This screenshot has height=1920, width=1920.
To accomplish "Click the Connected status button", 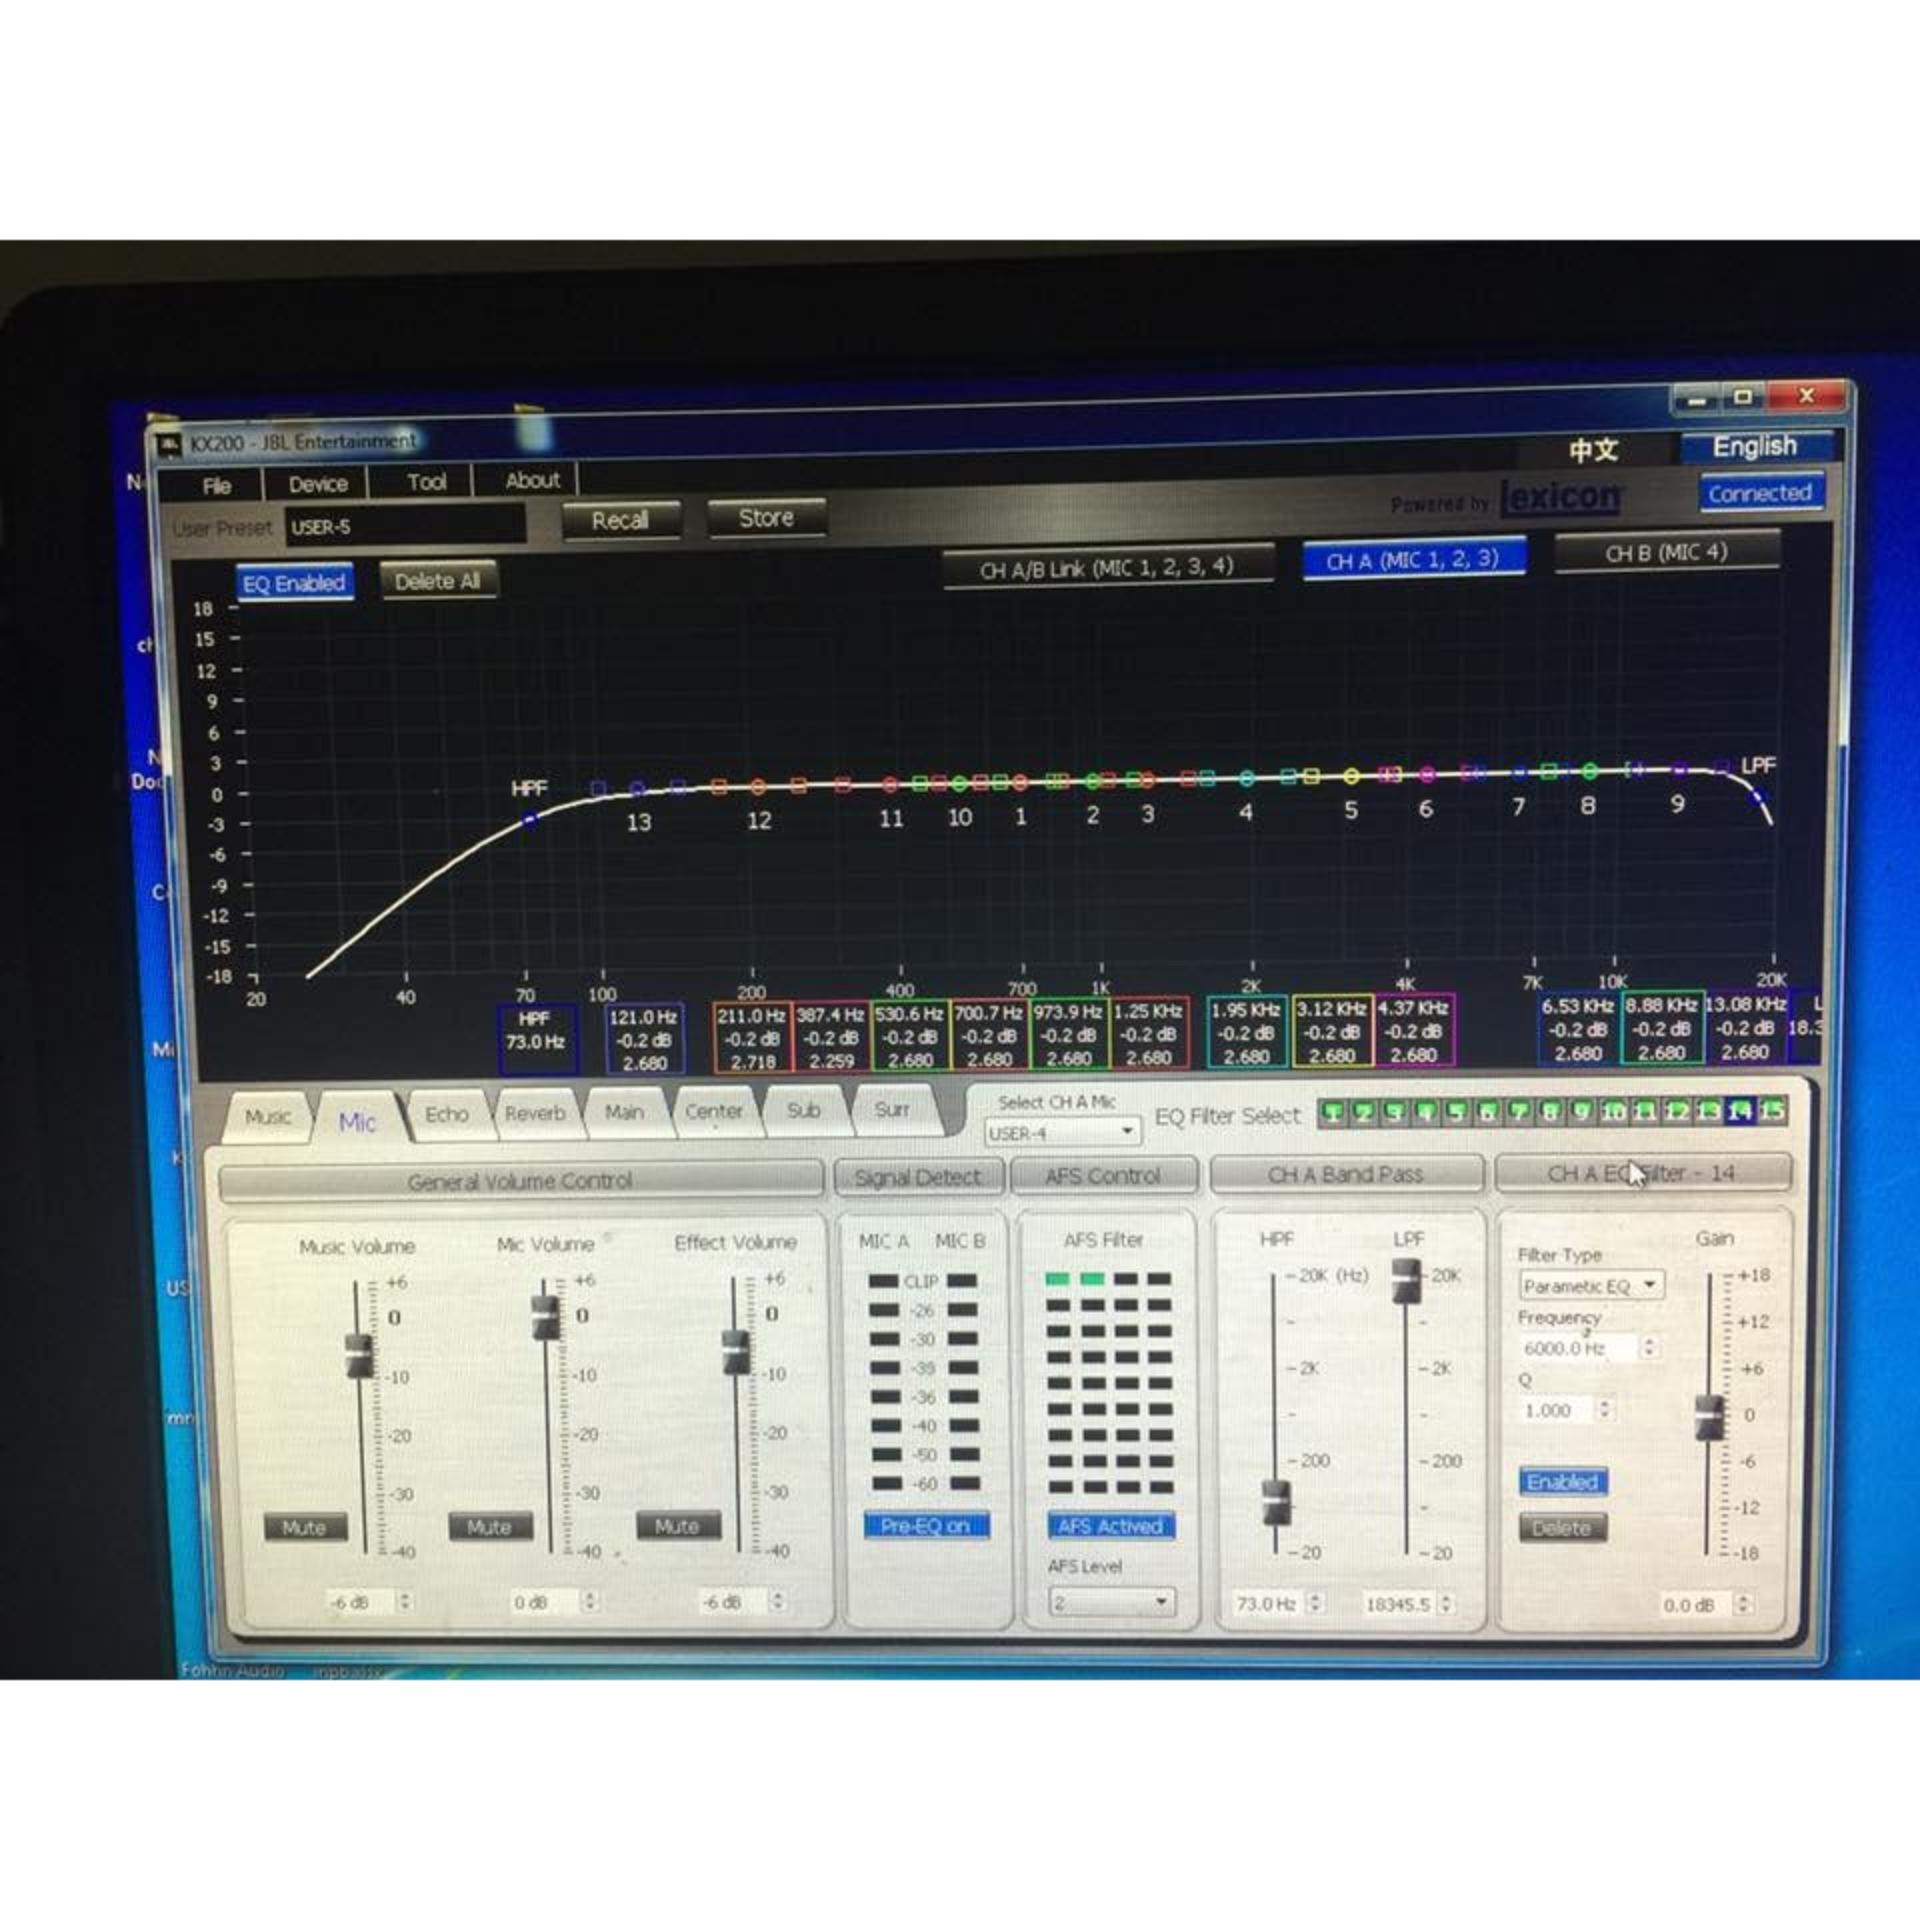I will tap(1760, 493).
